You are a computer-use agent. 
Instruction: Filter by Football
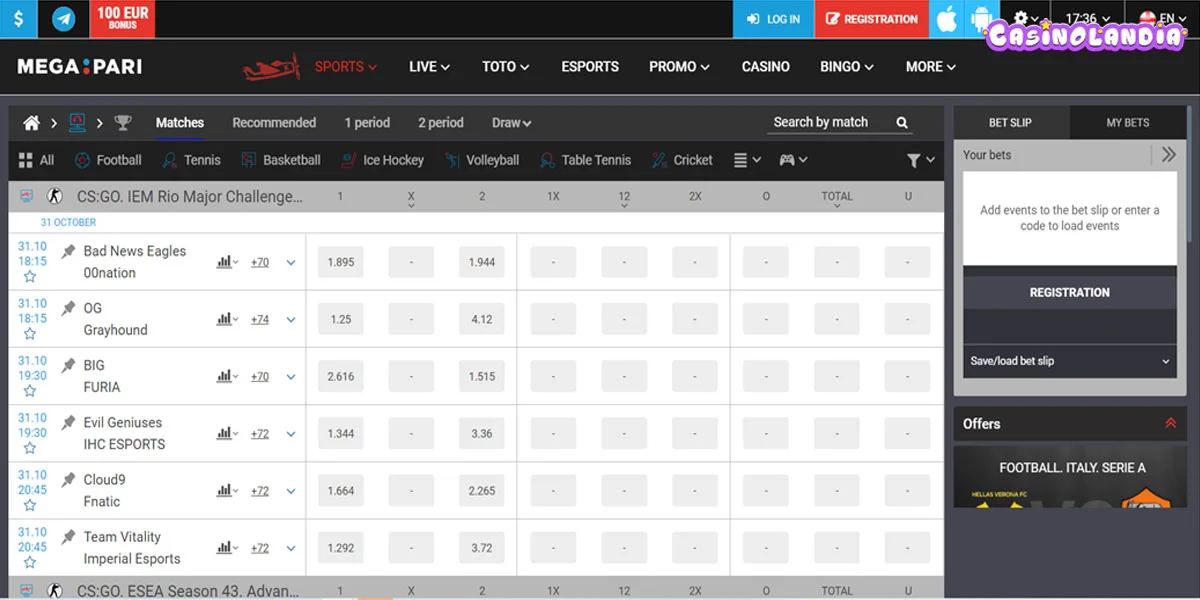click(x=107, y=160)
